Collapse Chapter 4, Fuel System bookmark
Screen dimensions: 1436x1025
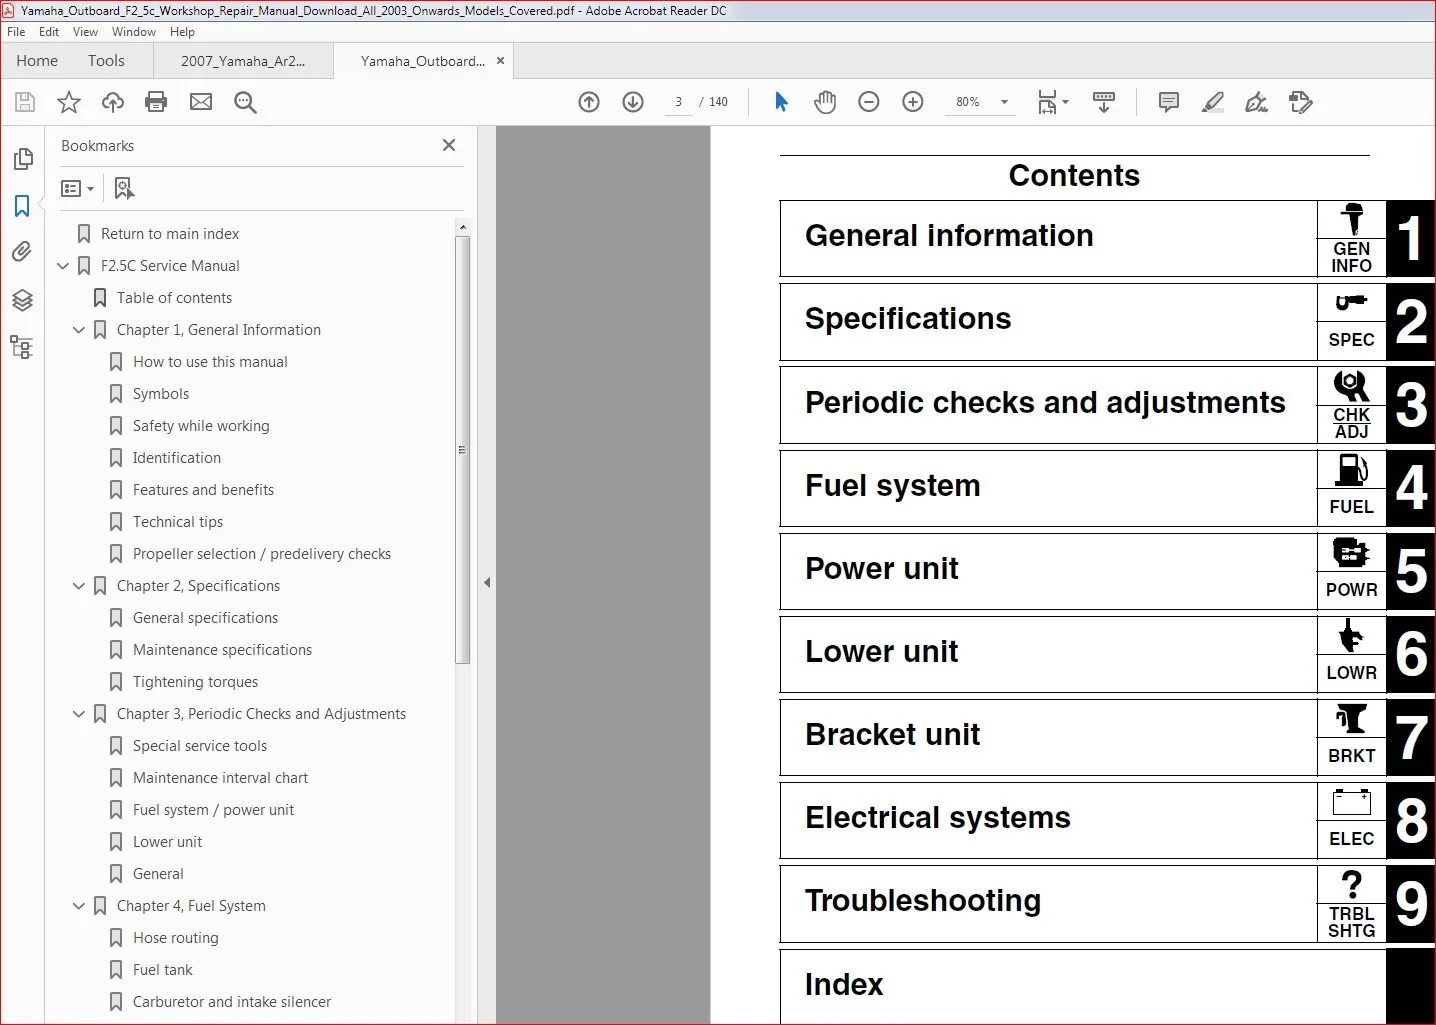(79, 906)
